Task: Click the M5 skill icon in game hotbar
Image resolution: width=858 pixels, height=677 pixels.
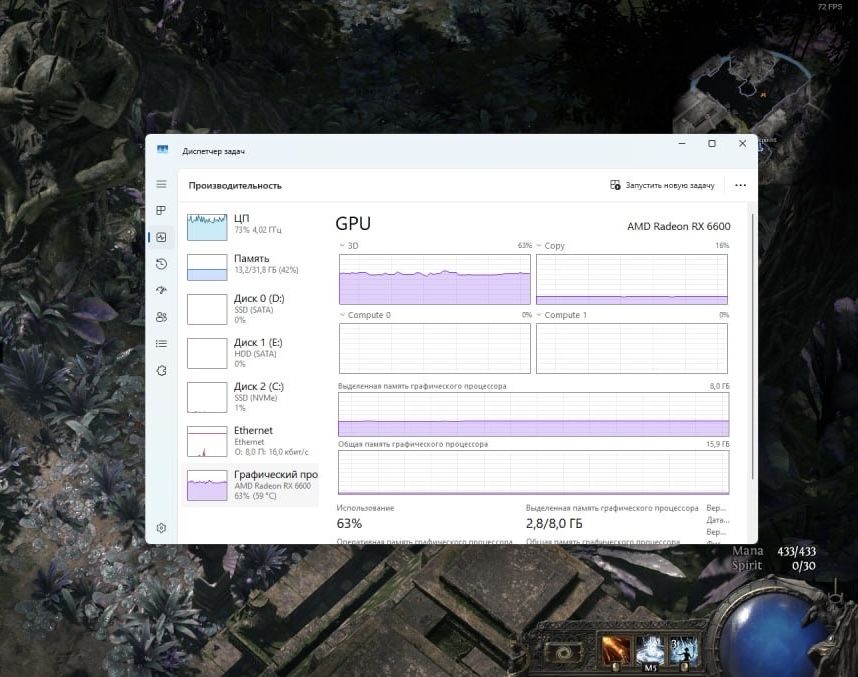Action: coord(650,652)
